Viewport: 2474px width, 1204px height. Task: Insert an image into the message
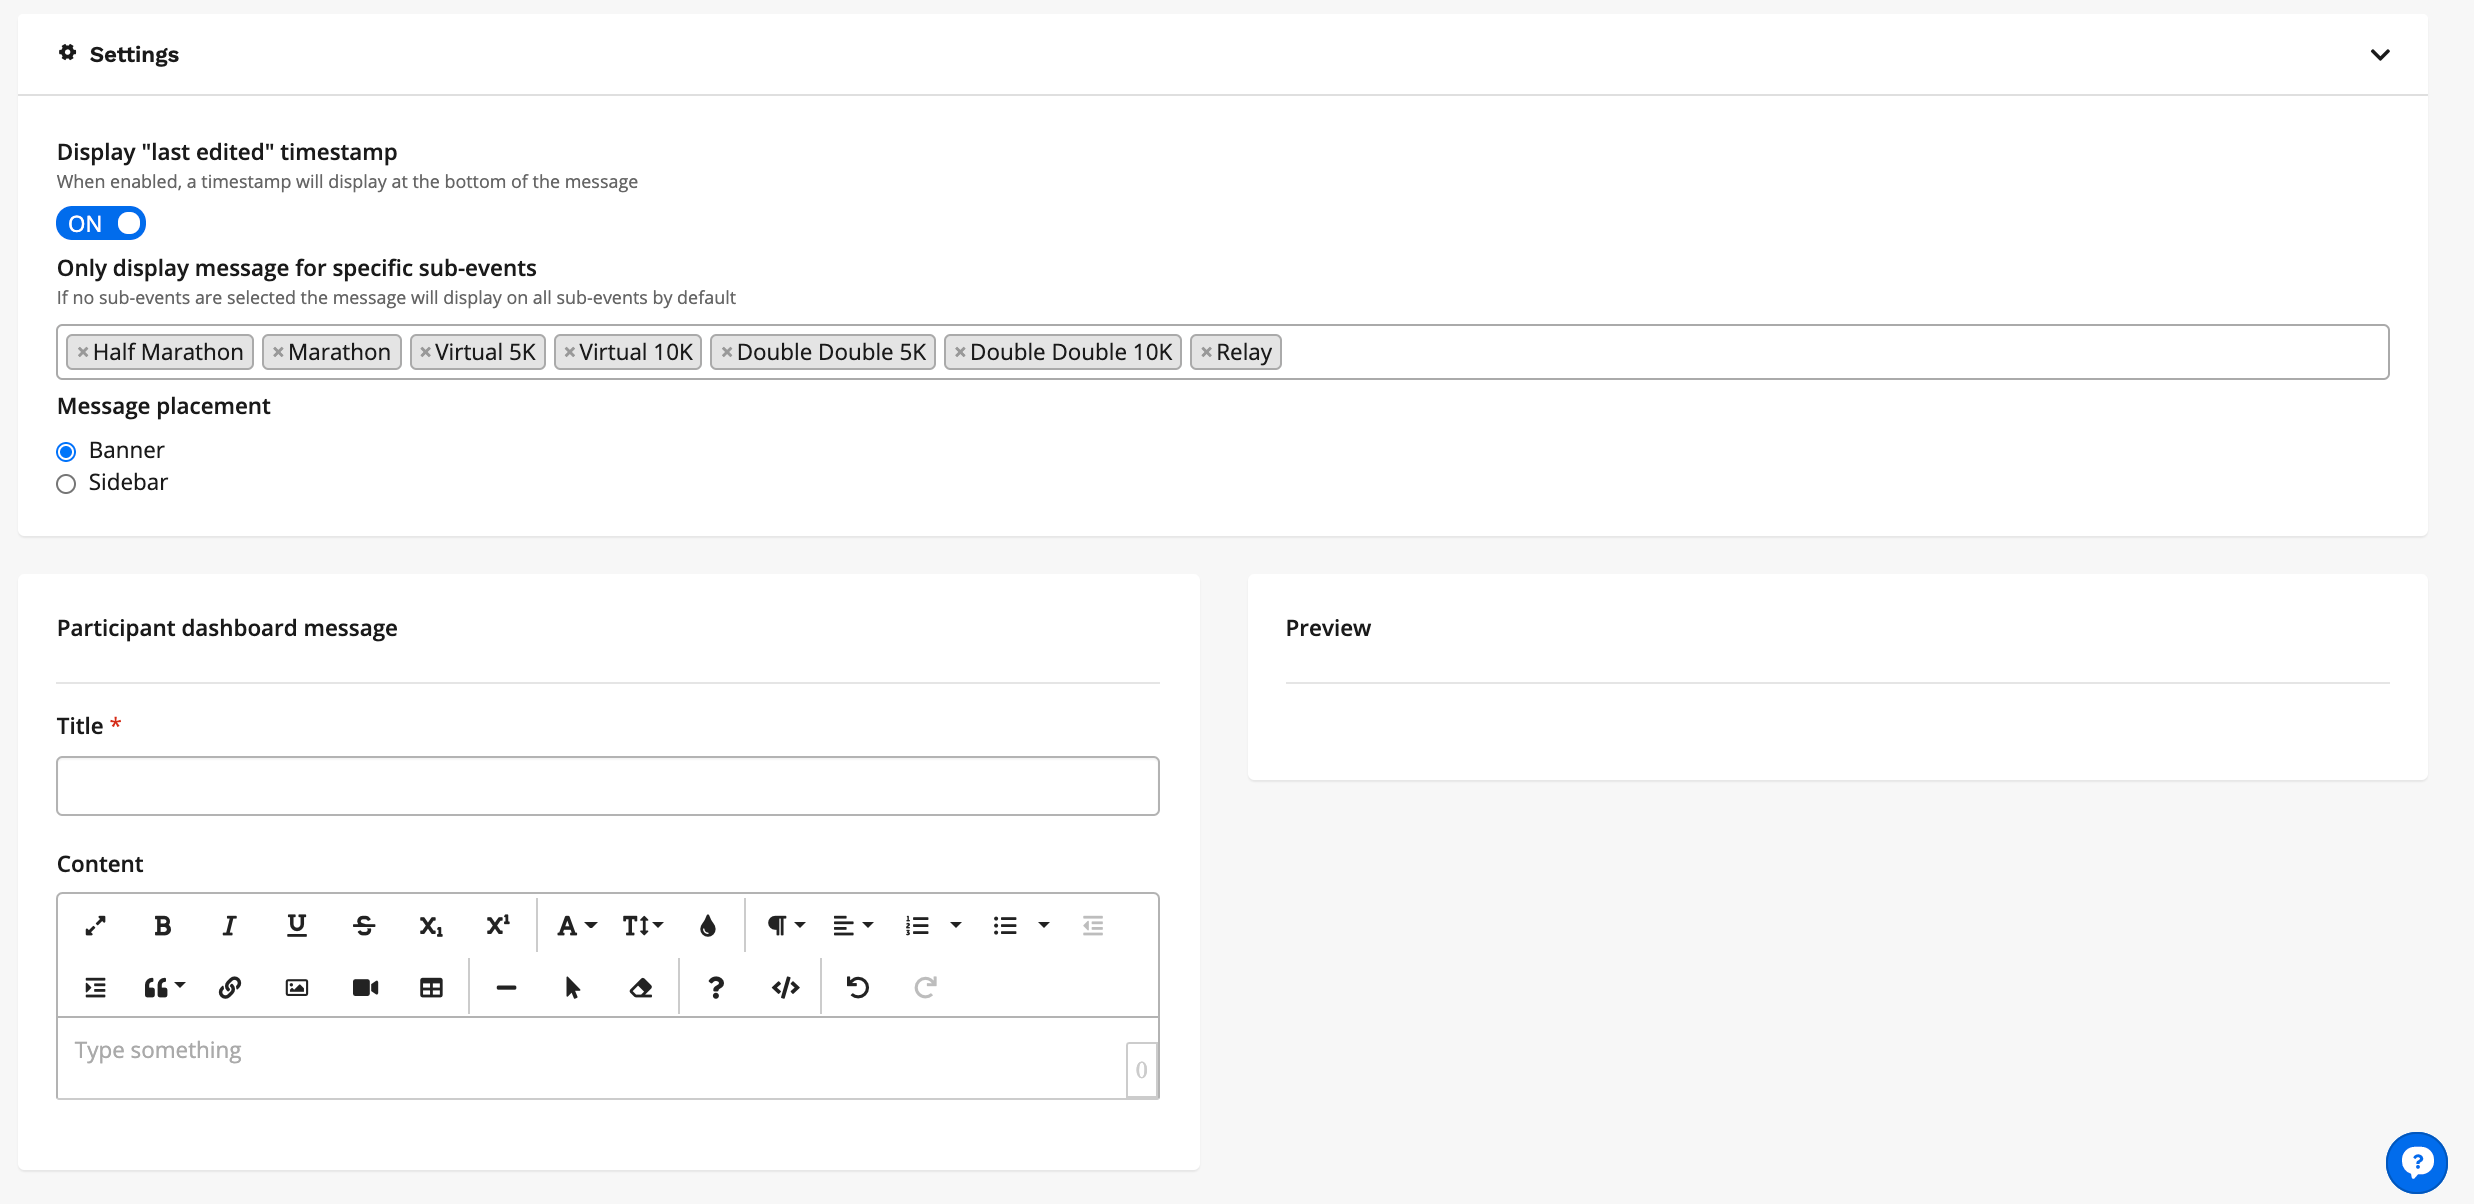[x=297, y=988]
